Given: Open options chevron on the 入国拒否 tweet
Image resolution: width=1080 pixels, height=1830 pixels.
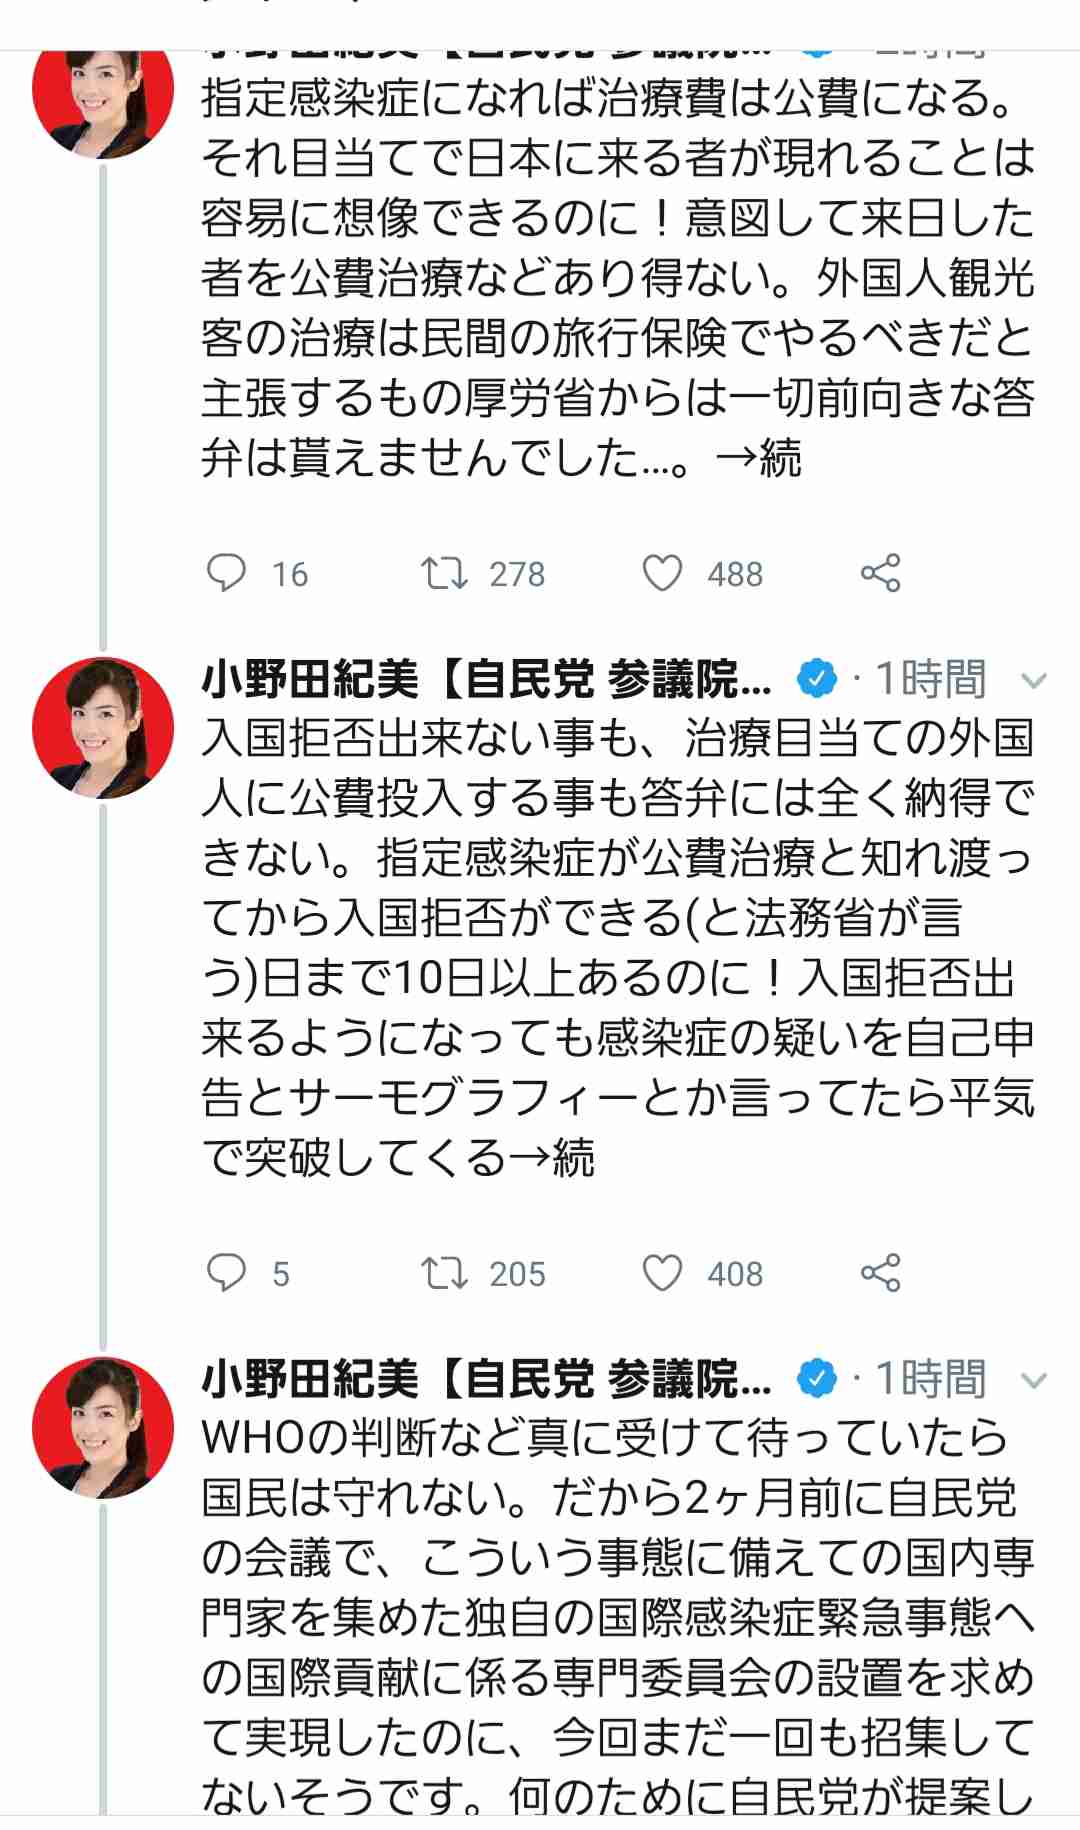Looking at the screenshot, I should click(x=1033, y=682).
